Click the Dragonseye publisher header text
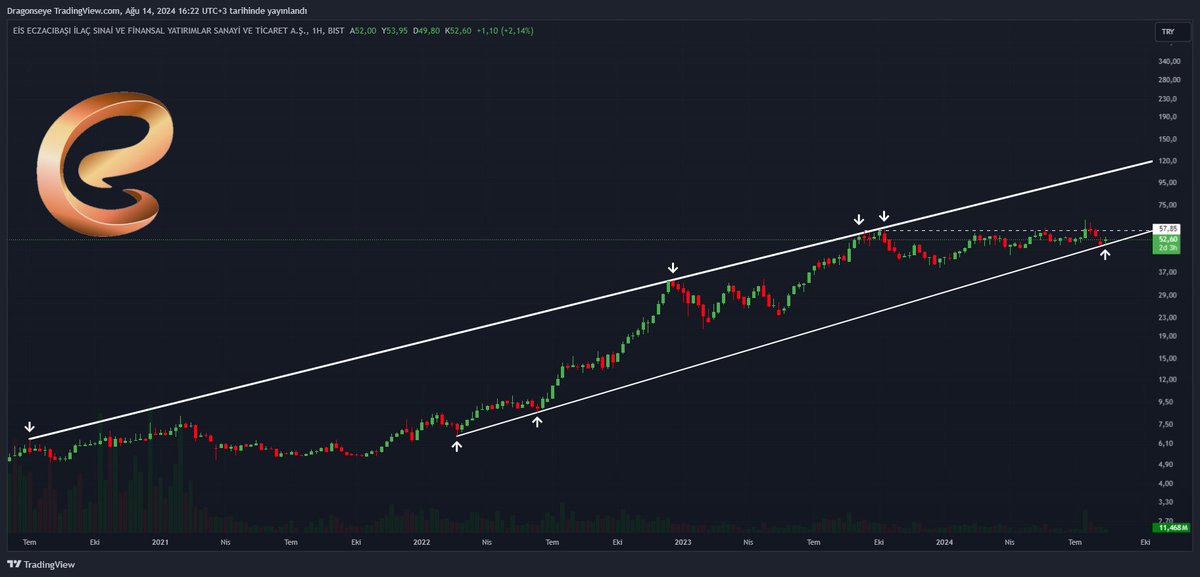The image size is (1200, 577). (x=157, y=10)
